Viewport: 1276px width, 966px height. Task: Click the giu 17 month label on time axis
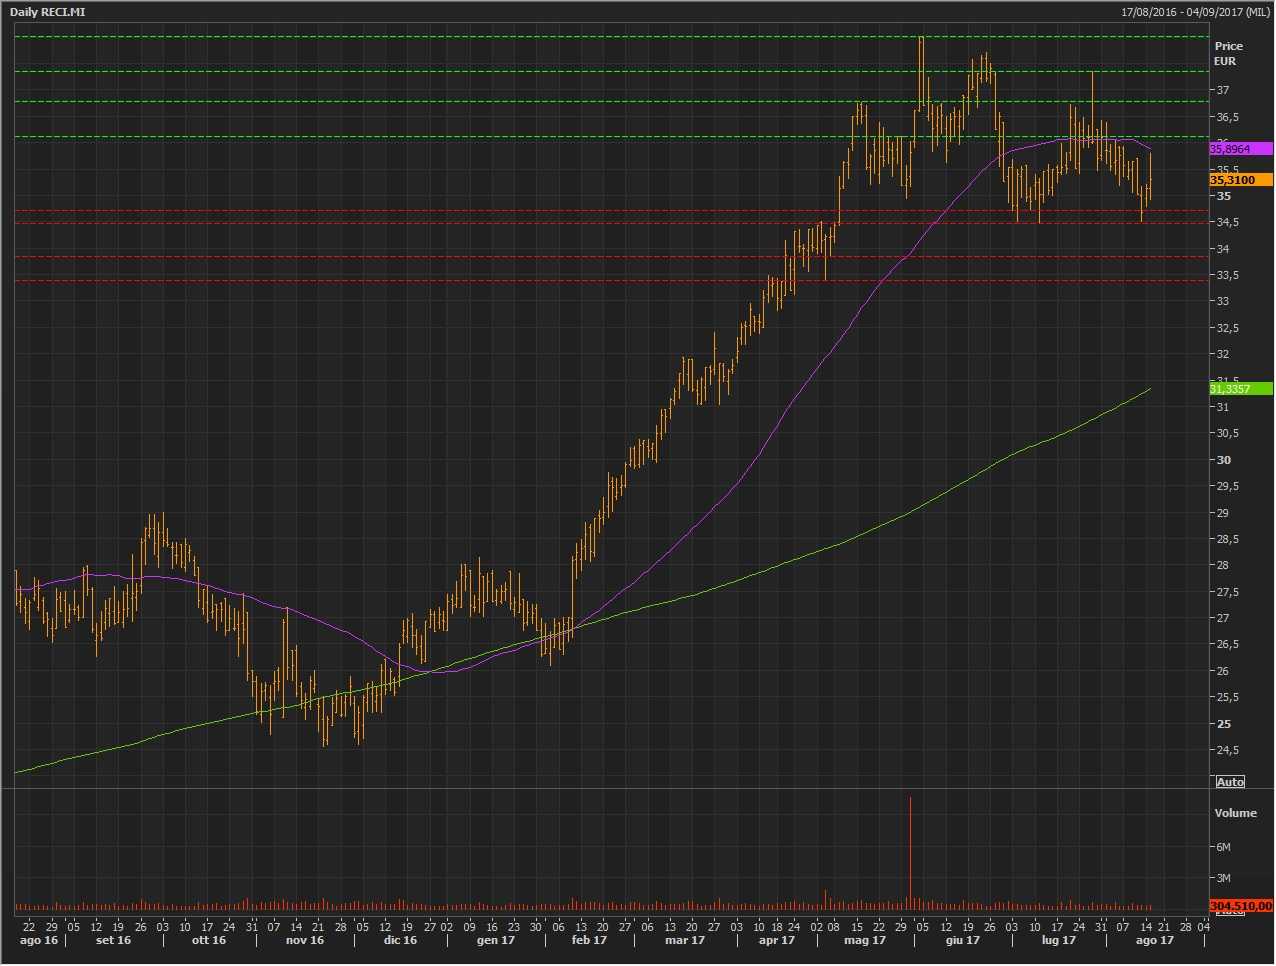[962, 940]
